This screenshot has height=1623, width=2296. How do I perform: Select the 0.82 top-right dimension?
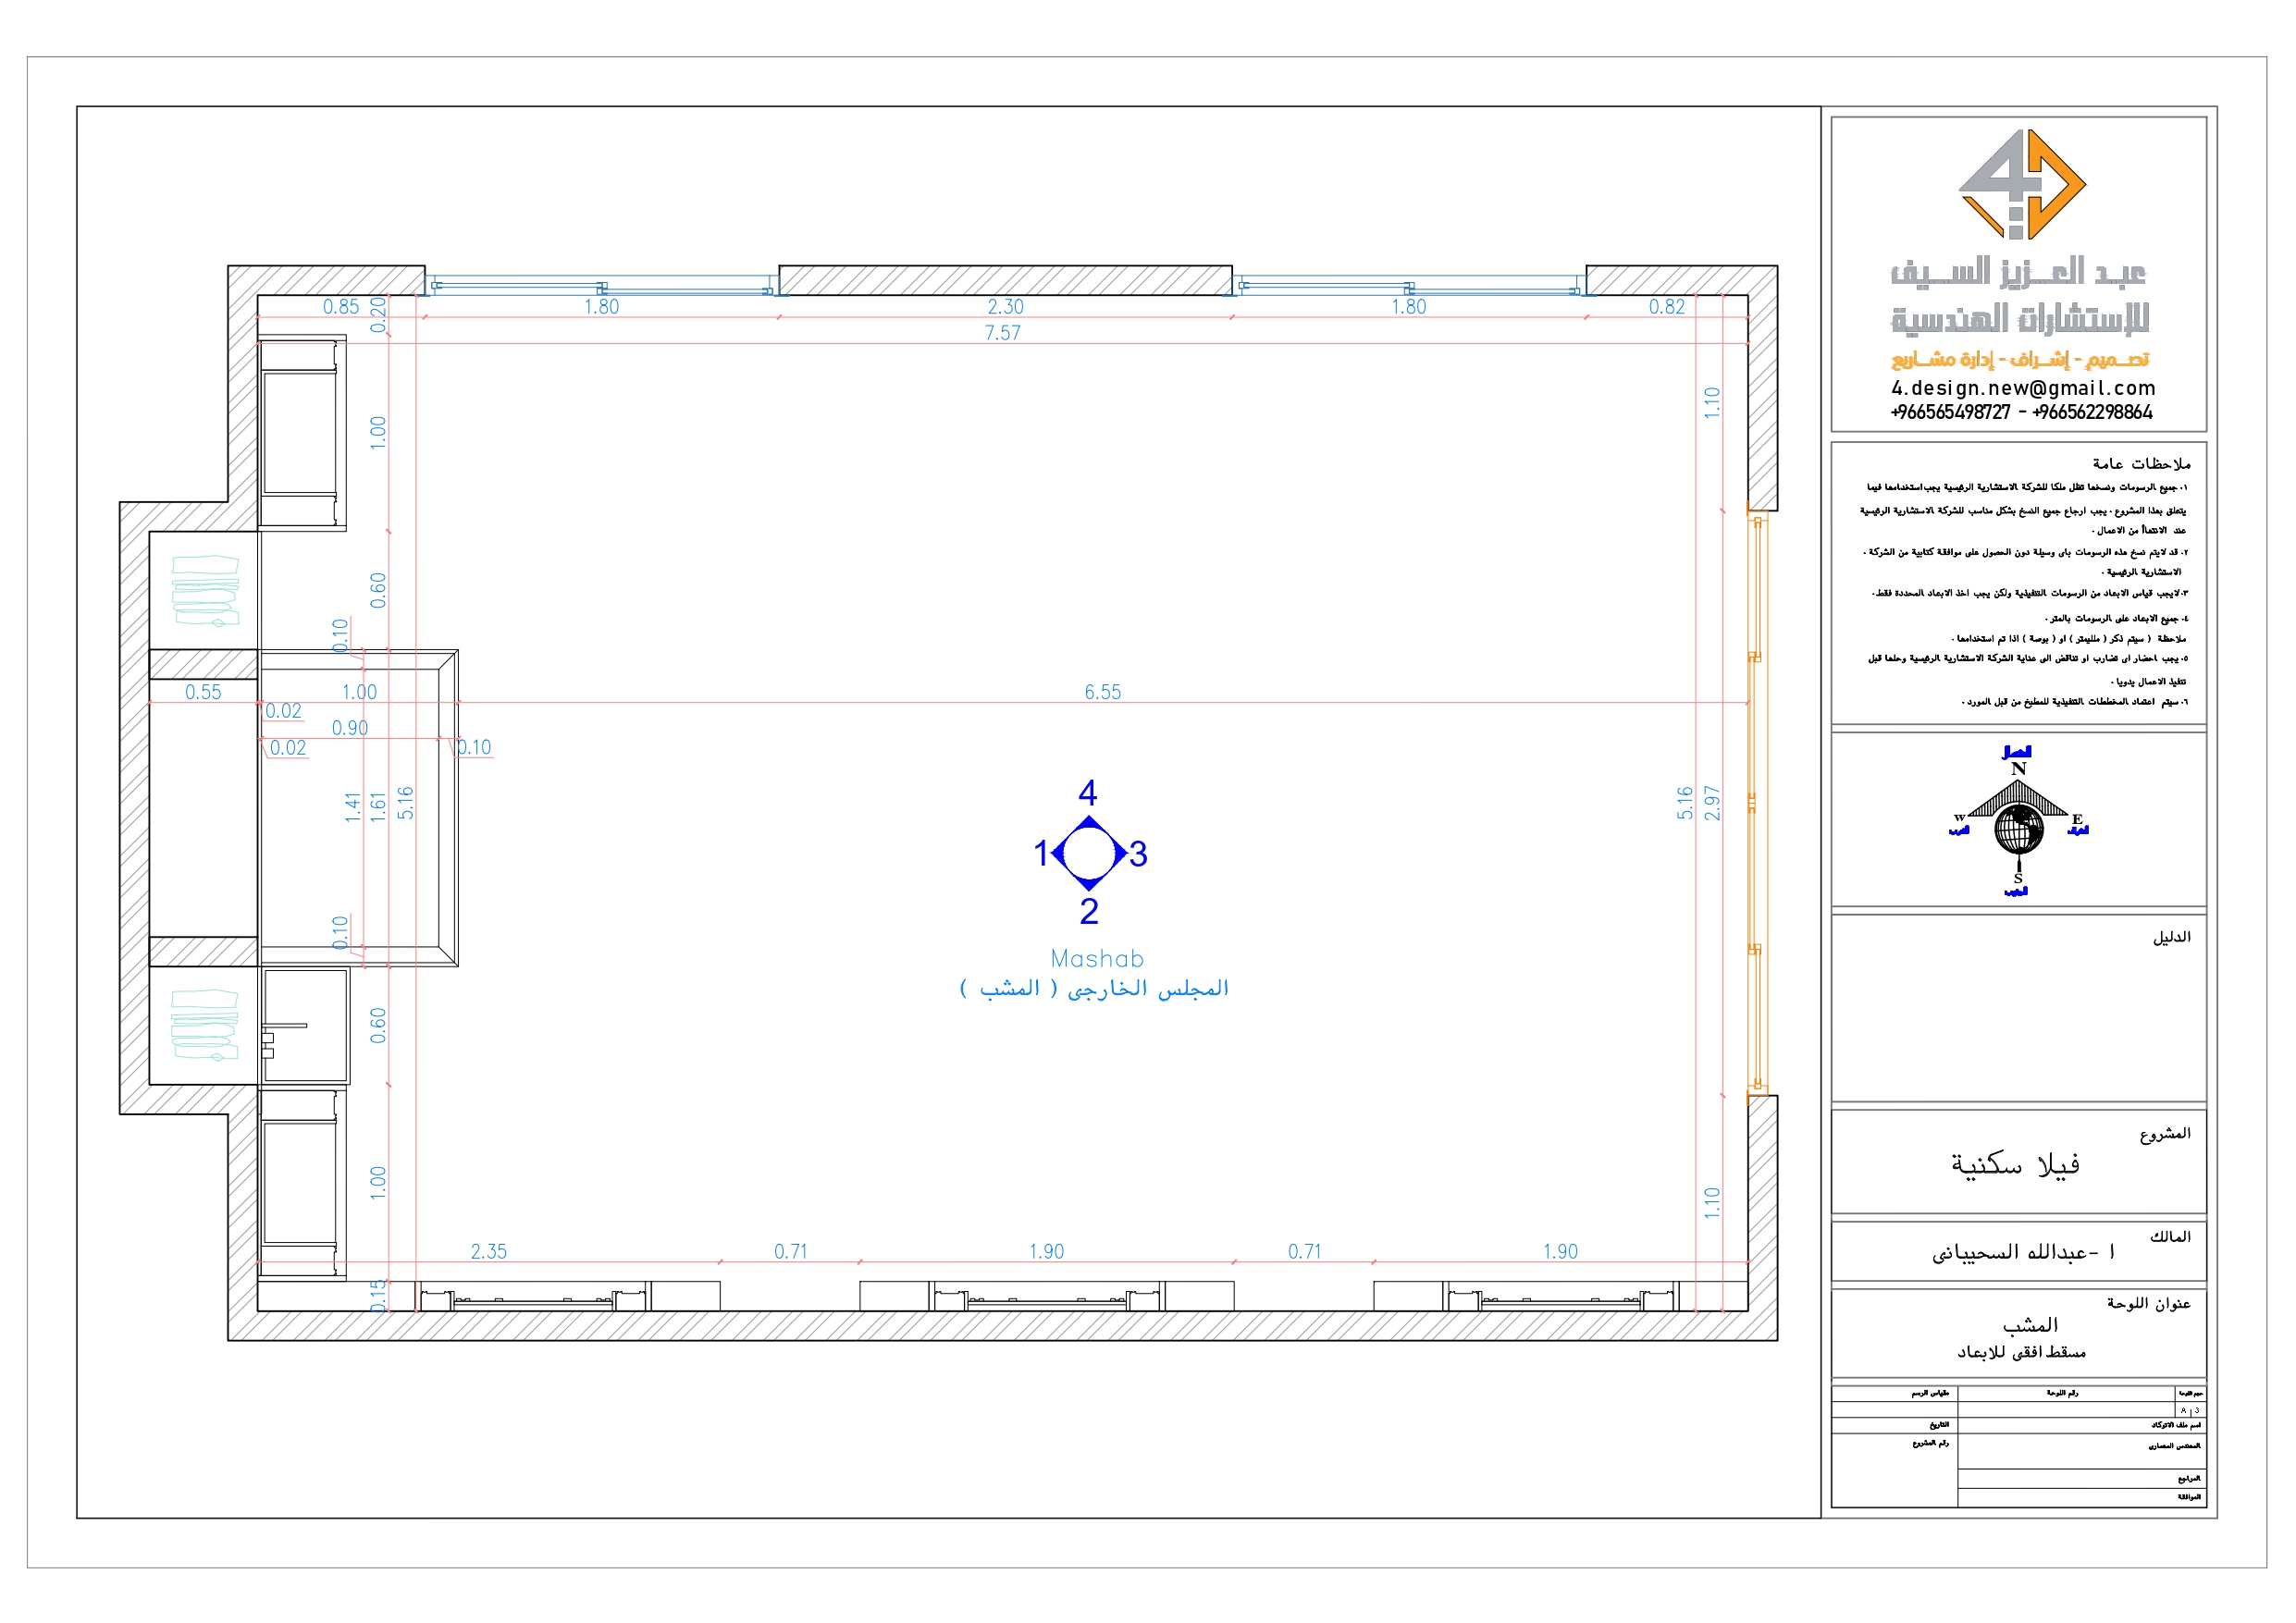pos(1667,307)
